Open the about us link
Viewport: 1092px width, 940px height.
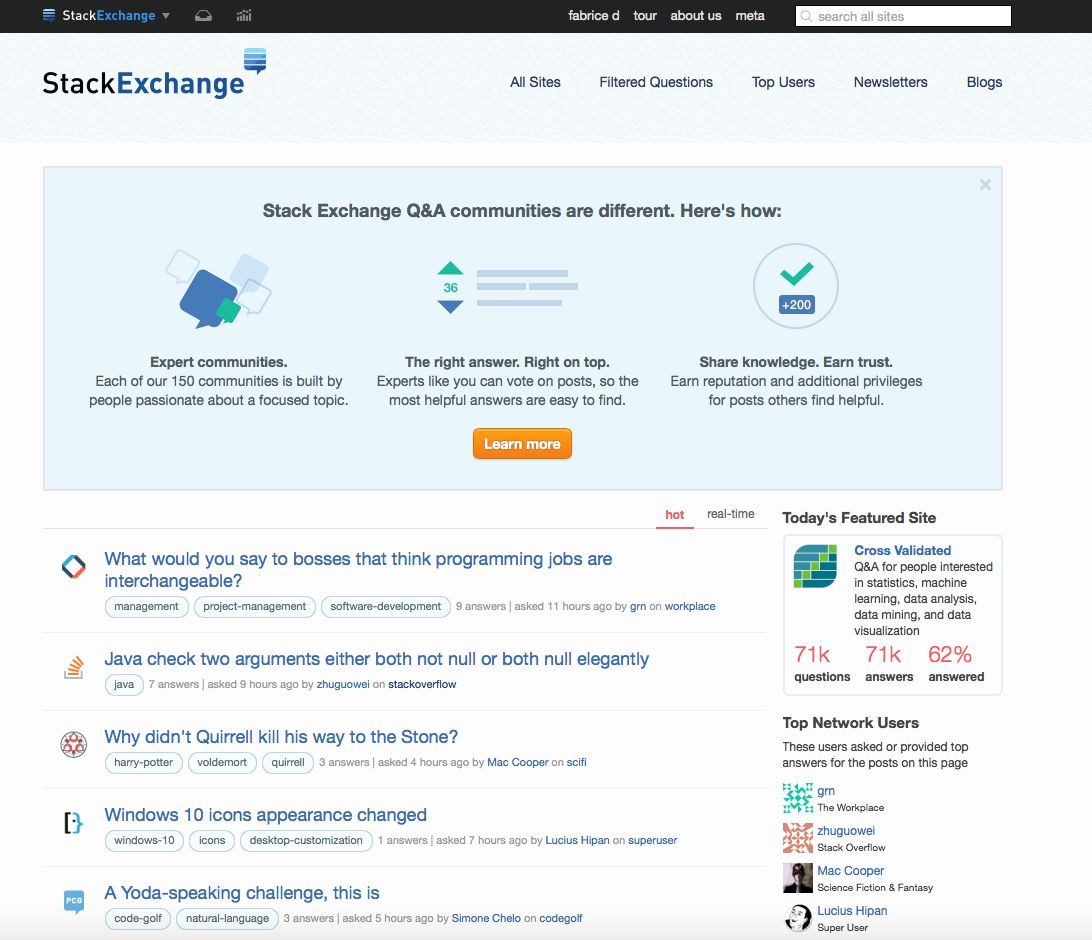point(696,15)
